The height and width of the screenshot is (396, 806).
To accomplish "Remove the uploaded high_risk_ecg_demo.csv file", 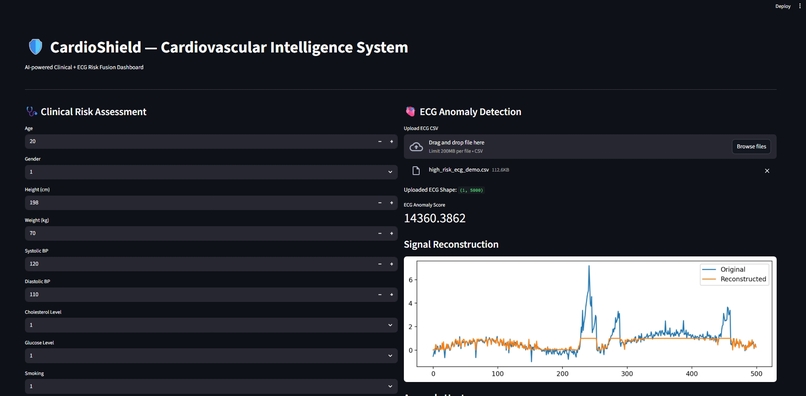I will 767,171.
